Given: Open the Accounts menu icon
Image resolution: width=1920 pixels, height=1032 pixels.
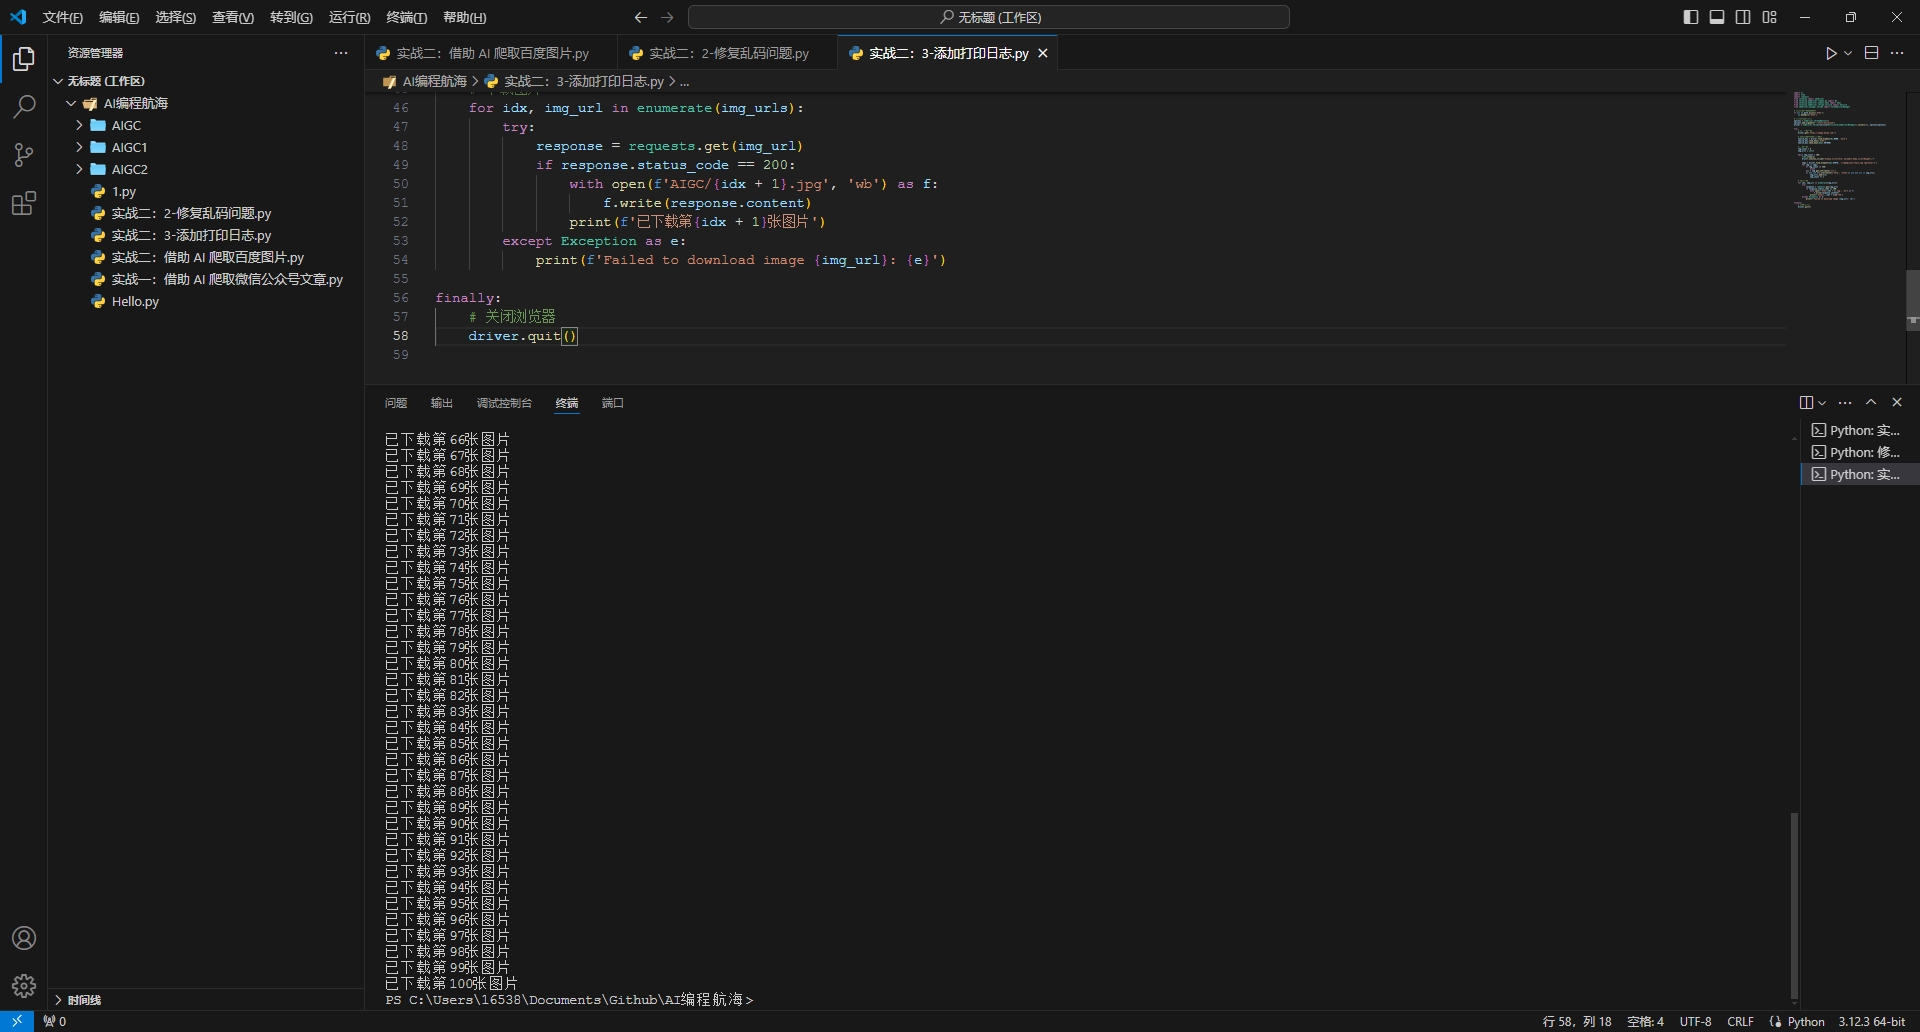Looking at the screenshot, I should [24, 938].
